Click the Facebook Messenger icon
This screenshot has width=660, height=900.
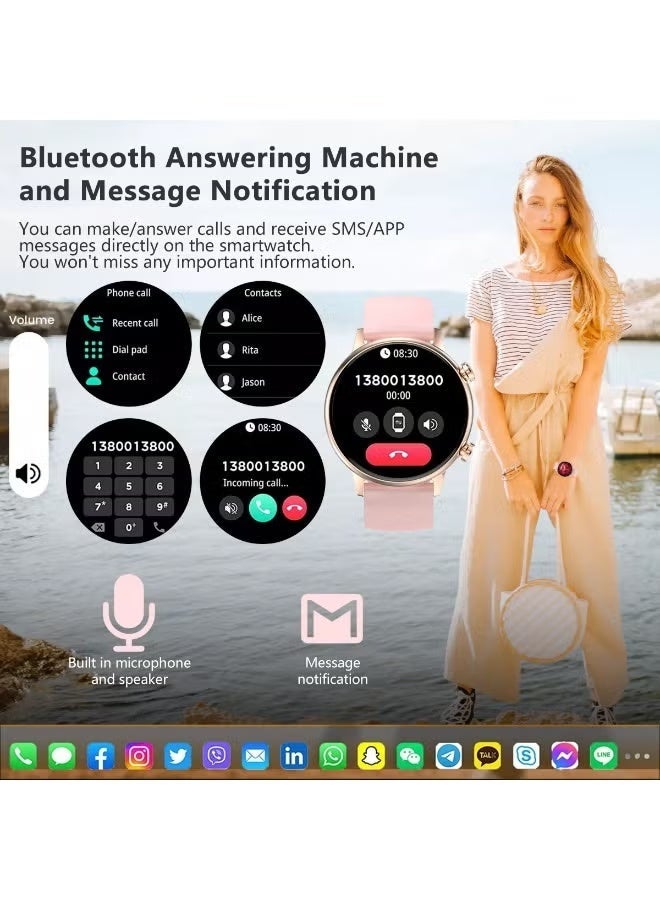(x=565, y=756)
